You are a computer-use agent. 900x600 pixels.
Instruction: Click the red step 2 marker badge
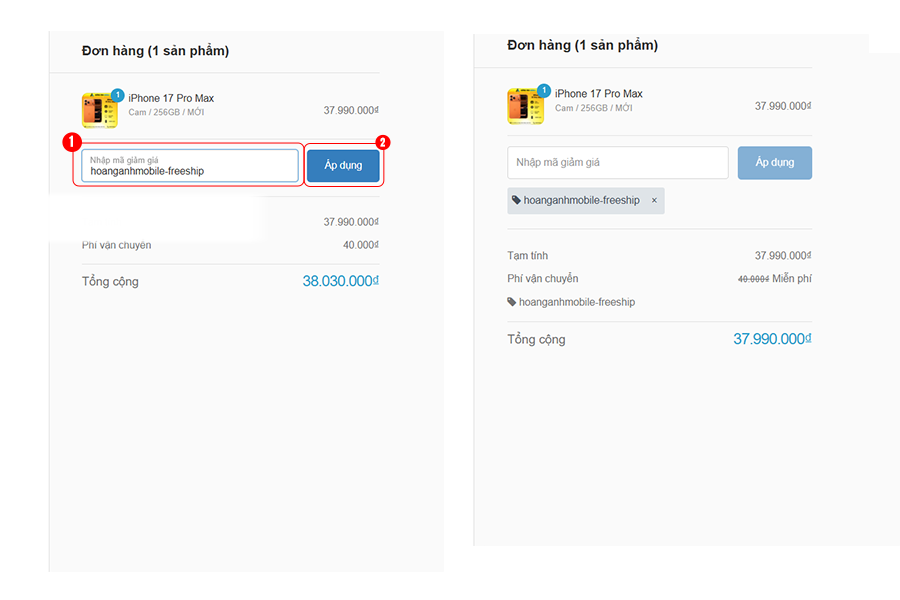pos(381,142)
